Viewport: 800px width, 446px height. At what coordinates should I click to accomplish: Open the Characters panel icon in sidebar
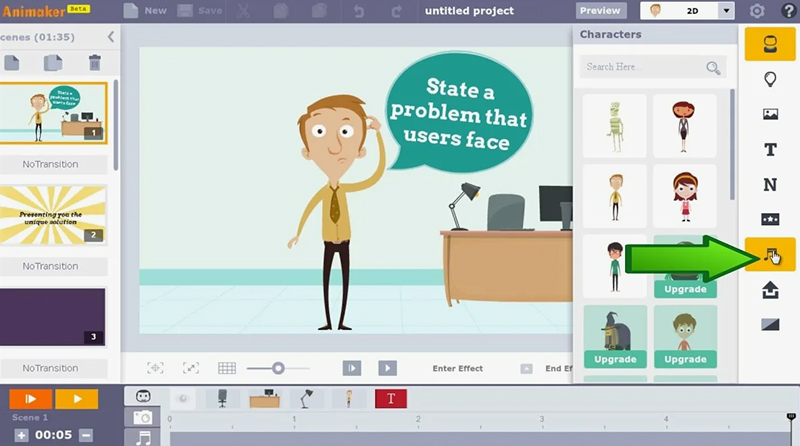(770, 44)
